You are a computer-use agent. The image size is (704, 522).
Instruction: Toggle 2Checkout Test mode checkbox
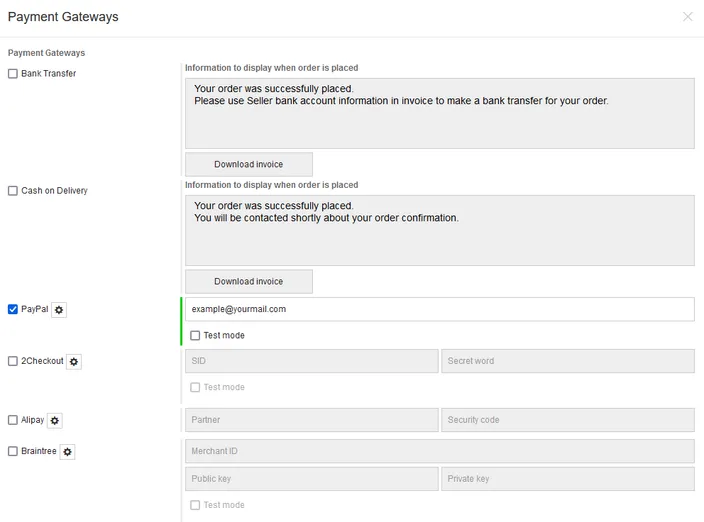(x=195, y=387)
